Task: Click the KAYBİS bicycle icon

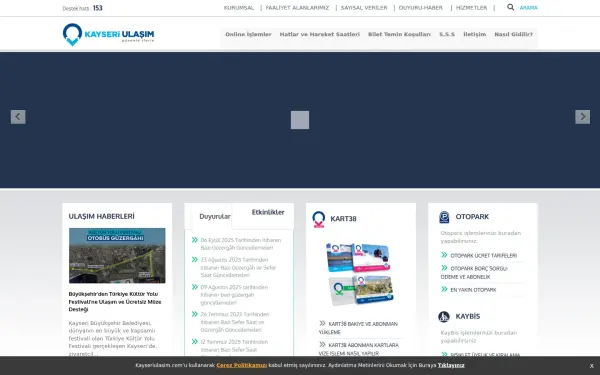Action: [444, 317]
